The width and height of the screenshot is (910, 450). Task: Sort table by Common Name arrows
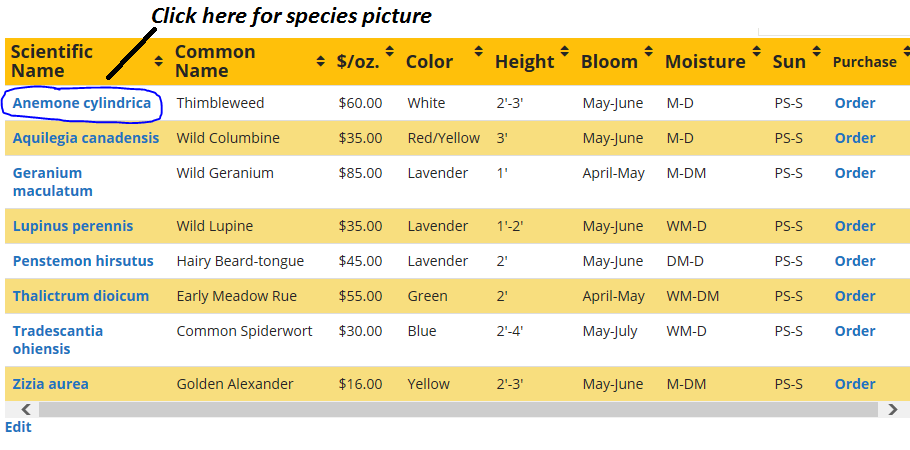pos(320,61)
